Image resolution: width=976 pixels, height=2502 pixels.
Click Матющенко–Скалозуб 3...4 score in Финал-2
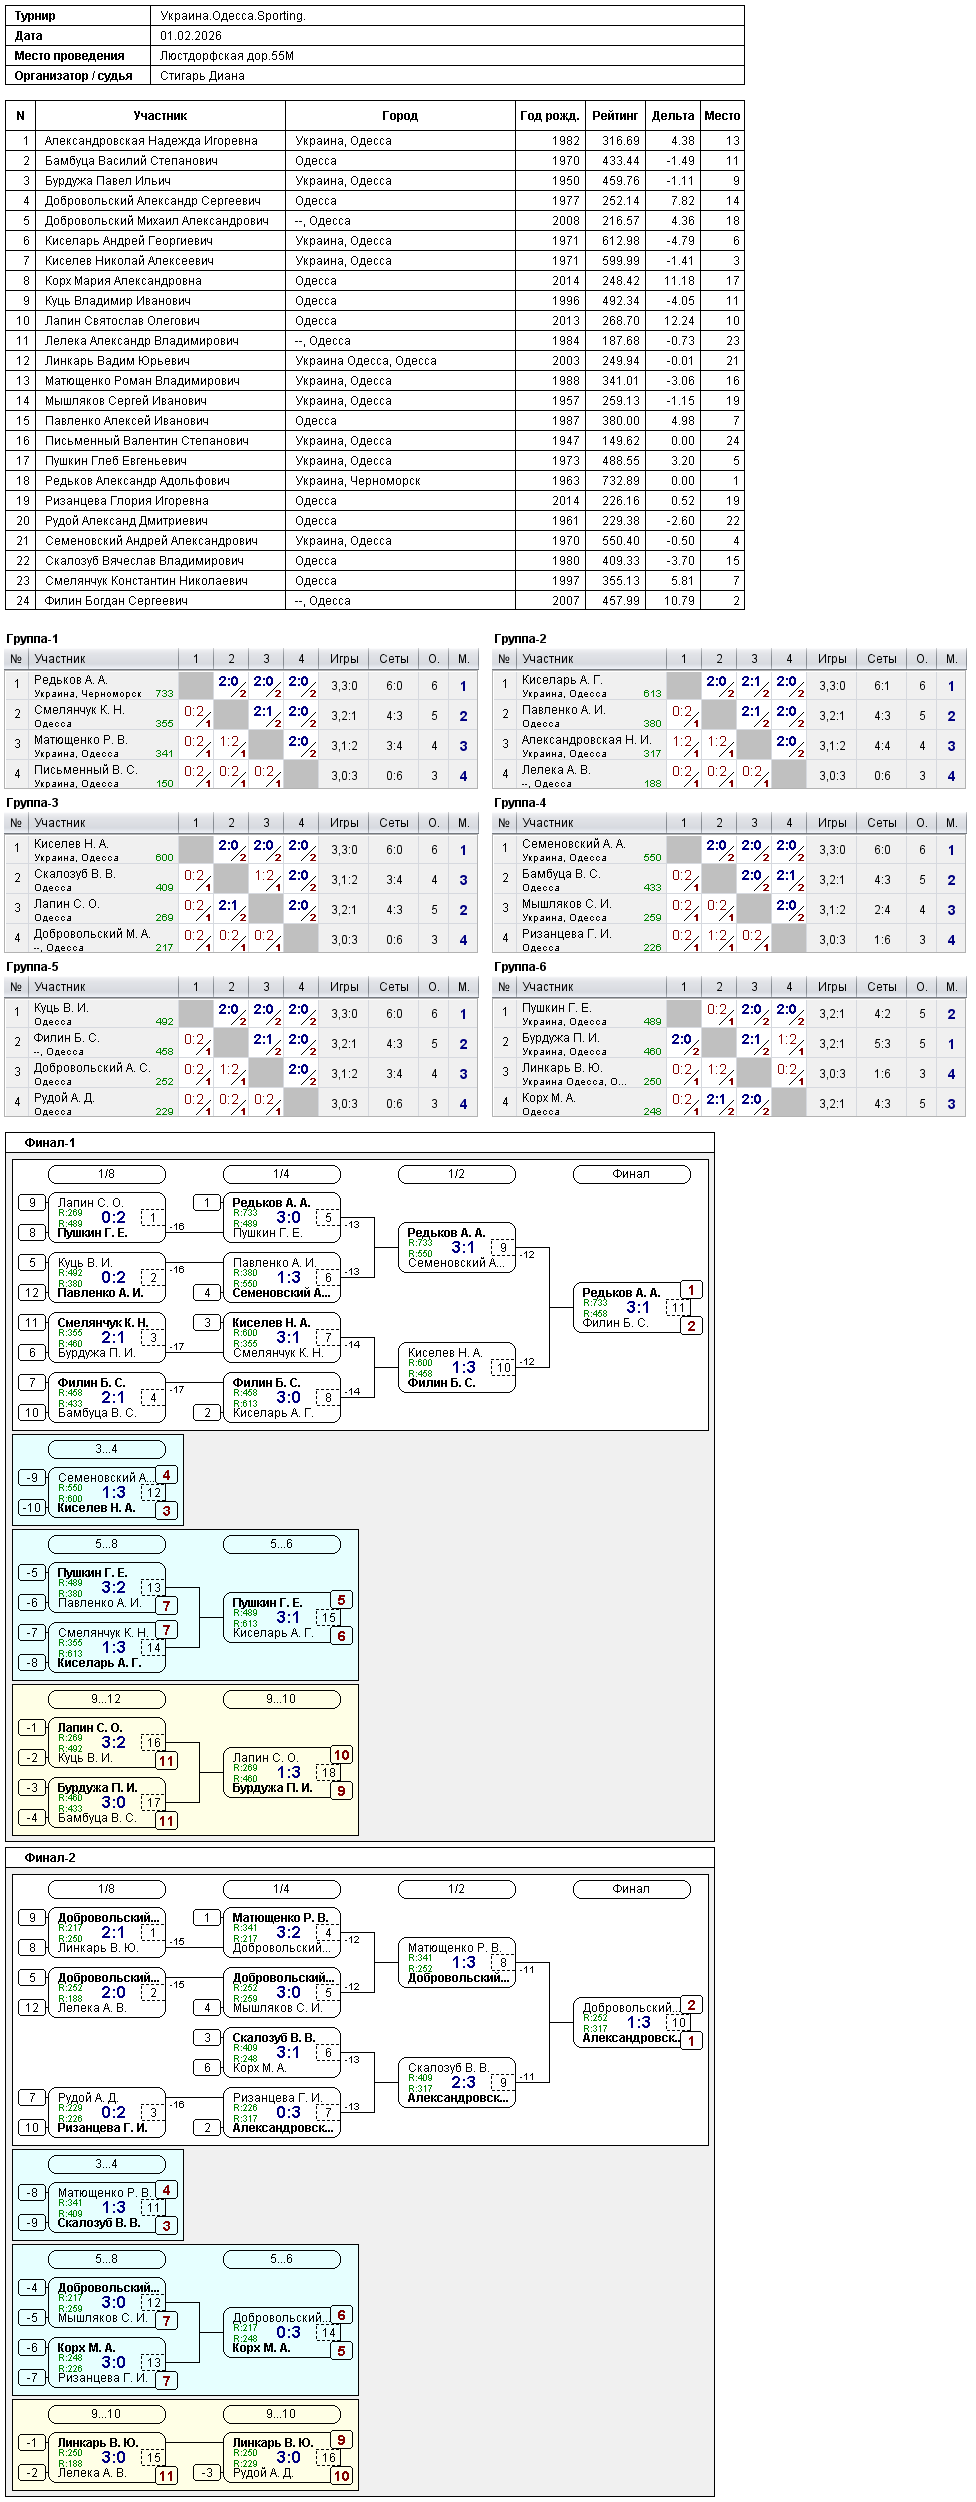tap(113, 2207)
